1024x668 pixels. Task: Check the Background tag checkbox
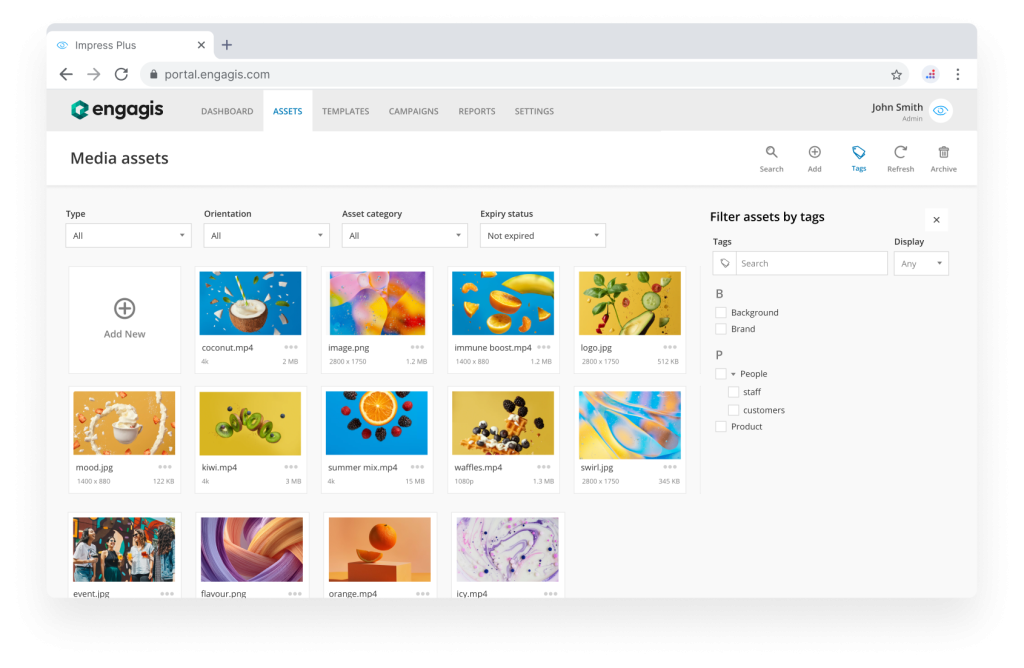(721, 313)
